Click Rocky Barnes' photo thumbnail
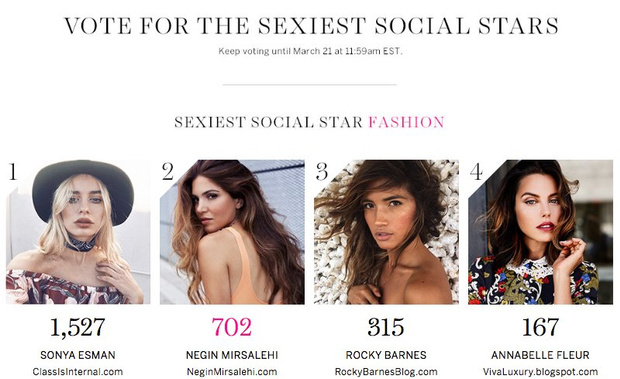The image size is (620, 379). (386, 232)
